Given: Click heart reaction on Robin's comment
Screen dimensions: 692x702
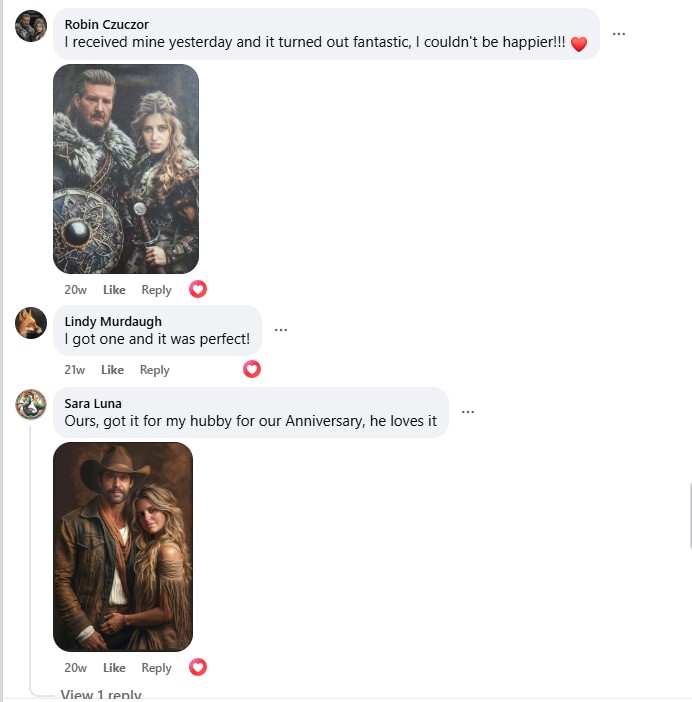Looking at the screenshot, I should (198, 289).
